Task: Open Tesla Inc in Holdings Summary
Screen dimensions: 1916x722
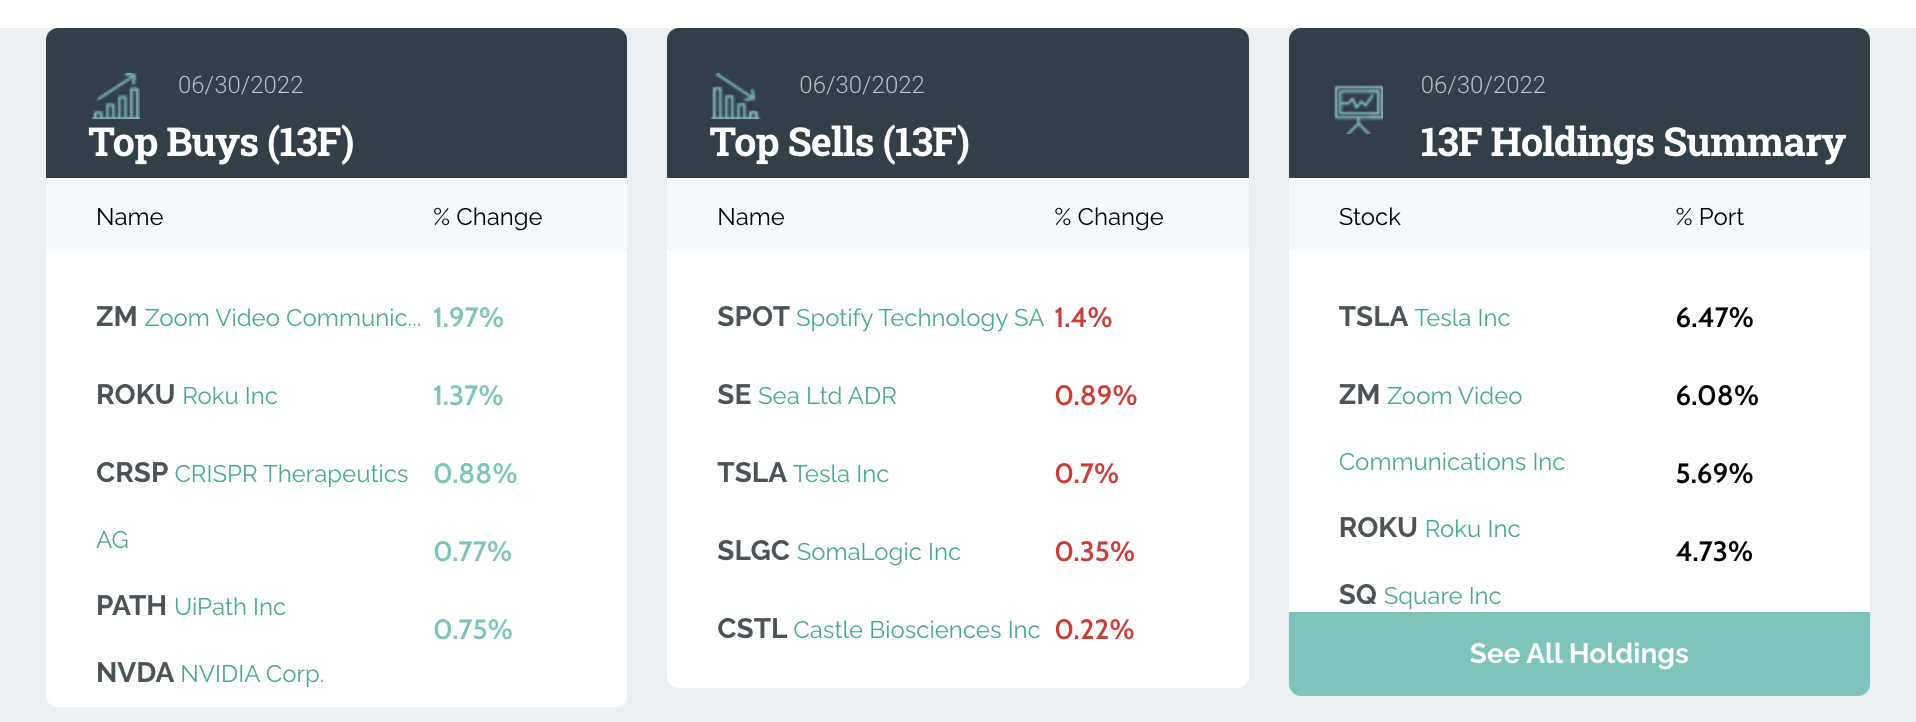Action: 1461,318
